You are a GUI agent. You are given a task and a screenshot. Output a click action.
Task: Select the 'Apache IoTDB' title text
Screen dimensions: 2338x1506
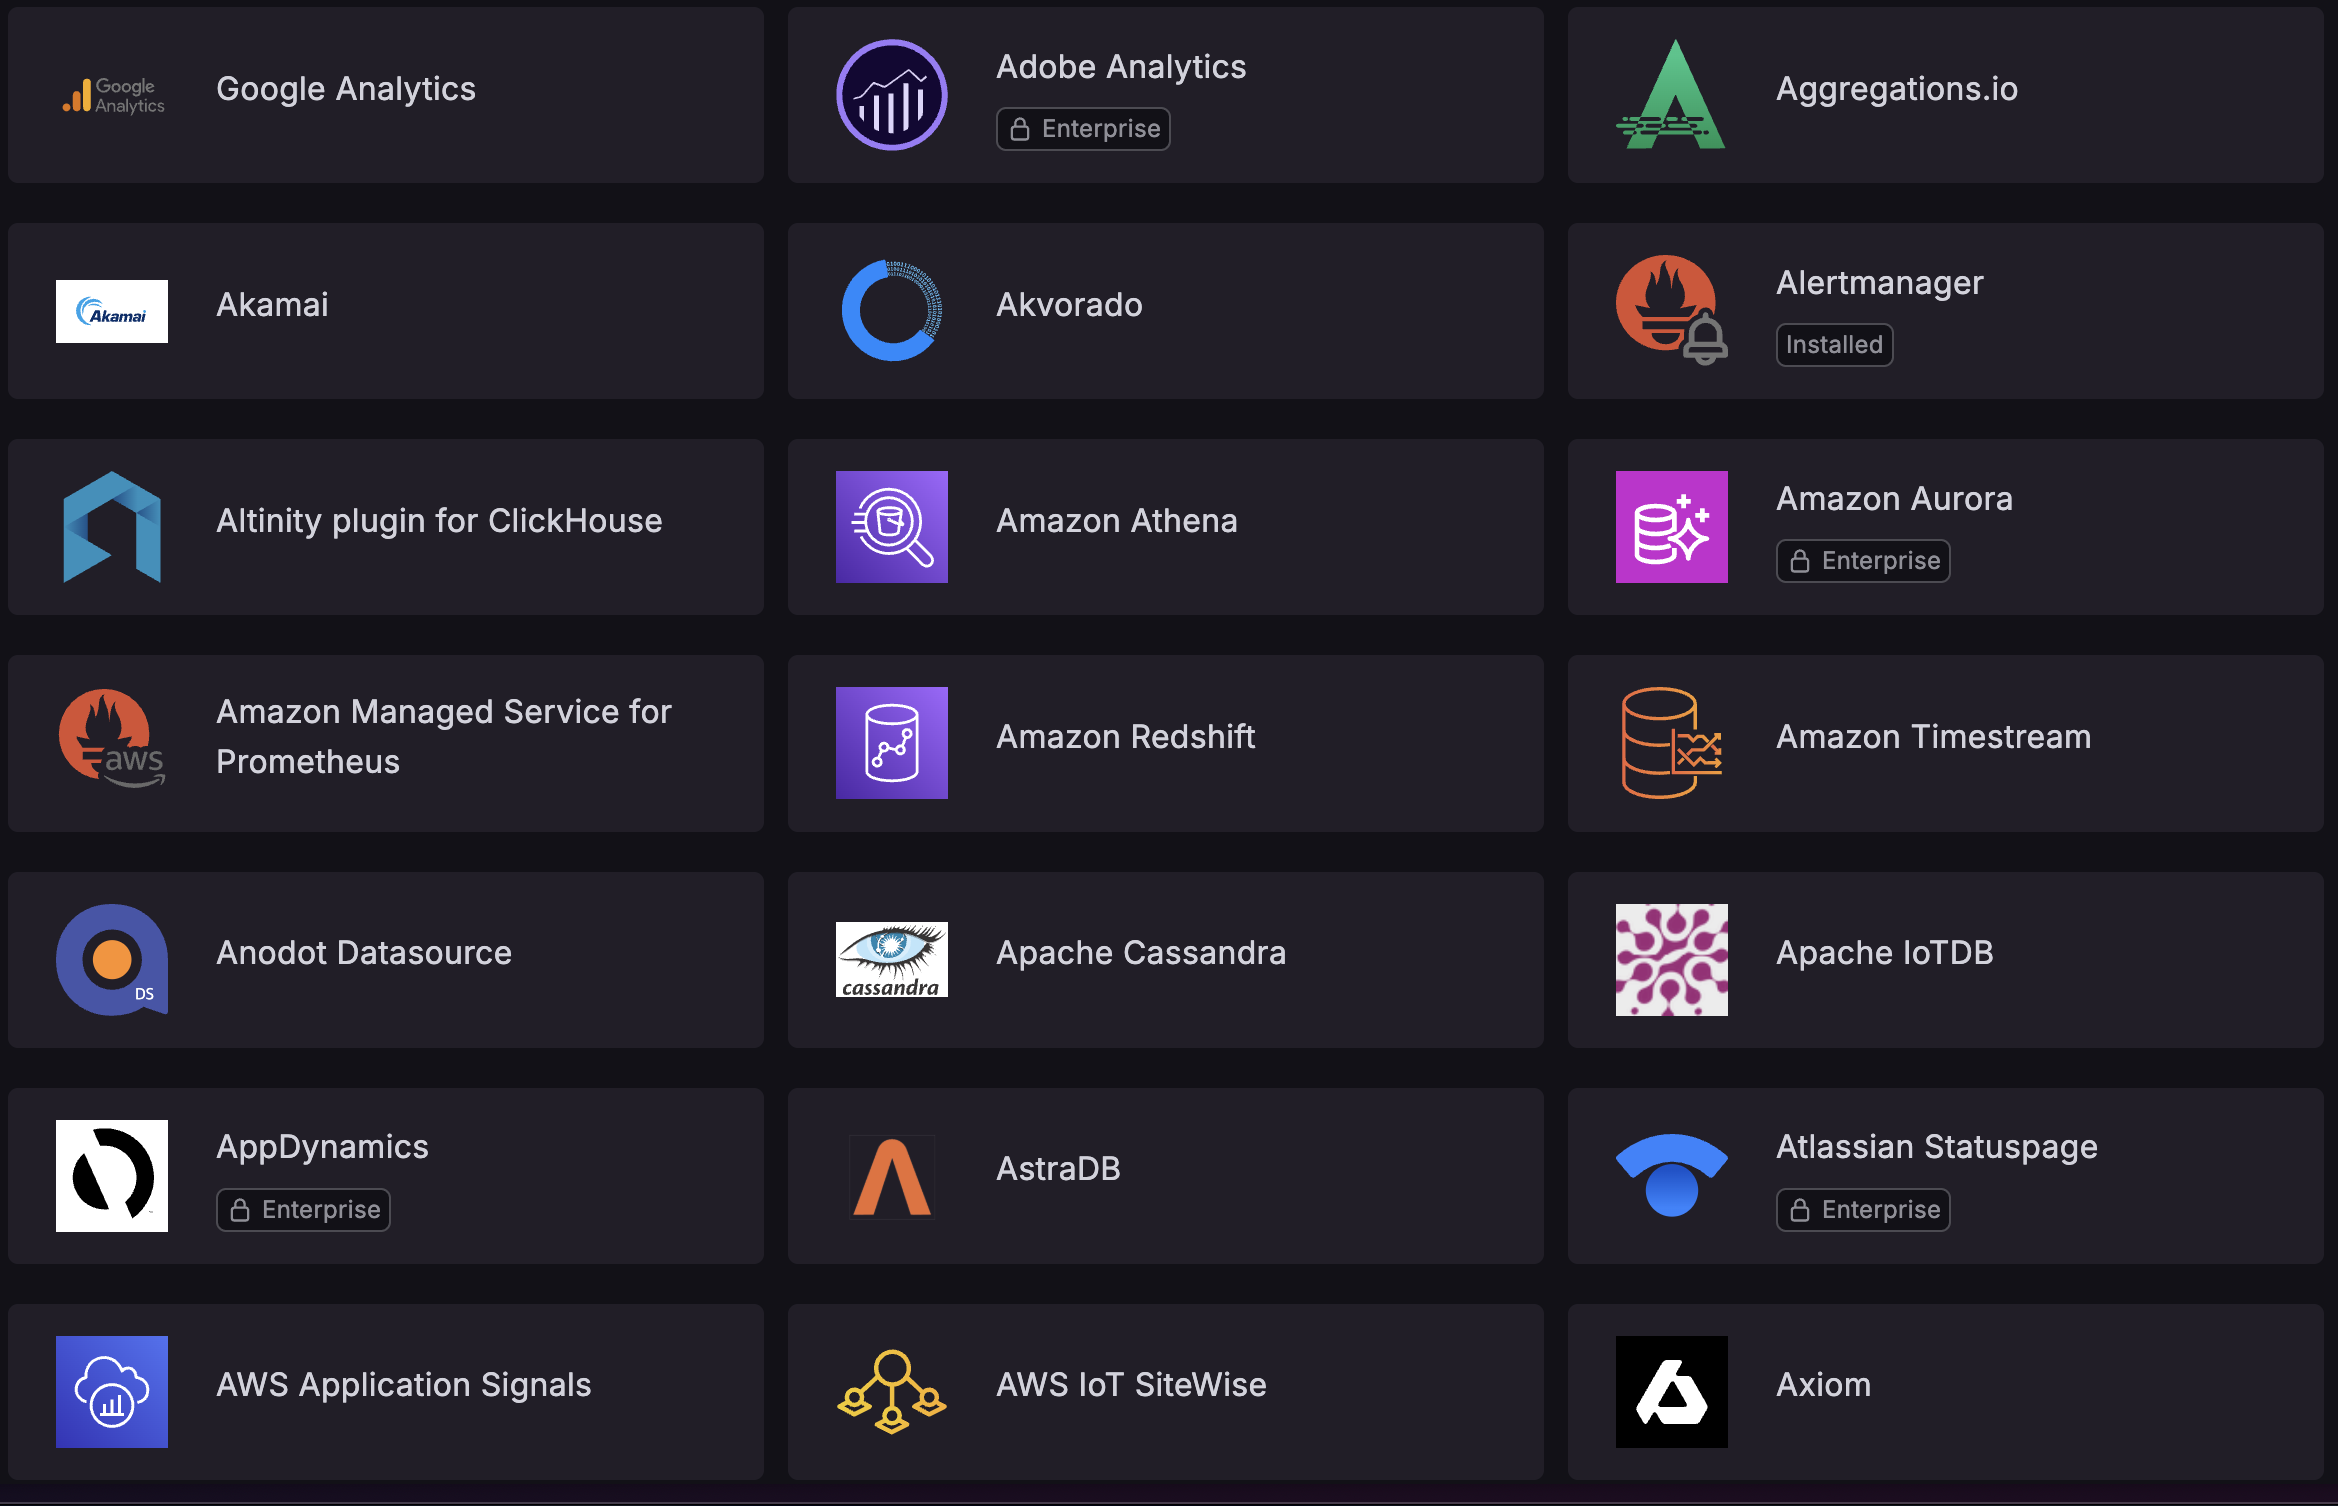click(x=1885, y=953)
